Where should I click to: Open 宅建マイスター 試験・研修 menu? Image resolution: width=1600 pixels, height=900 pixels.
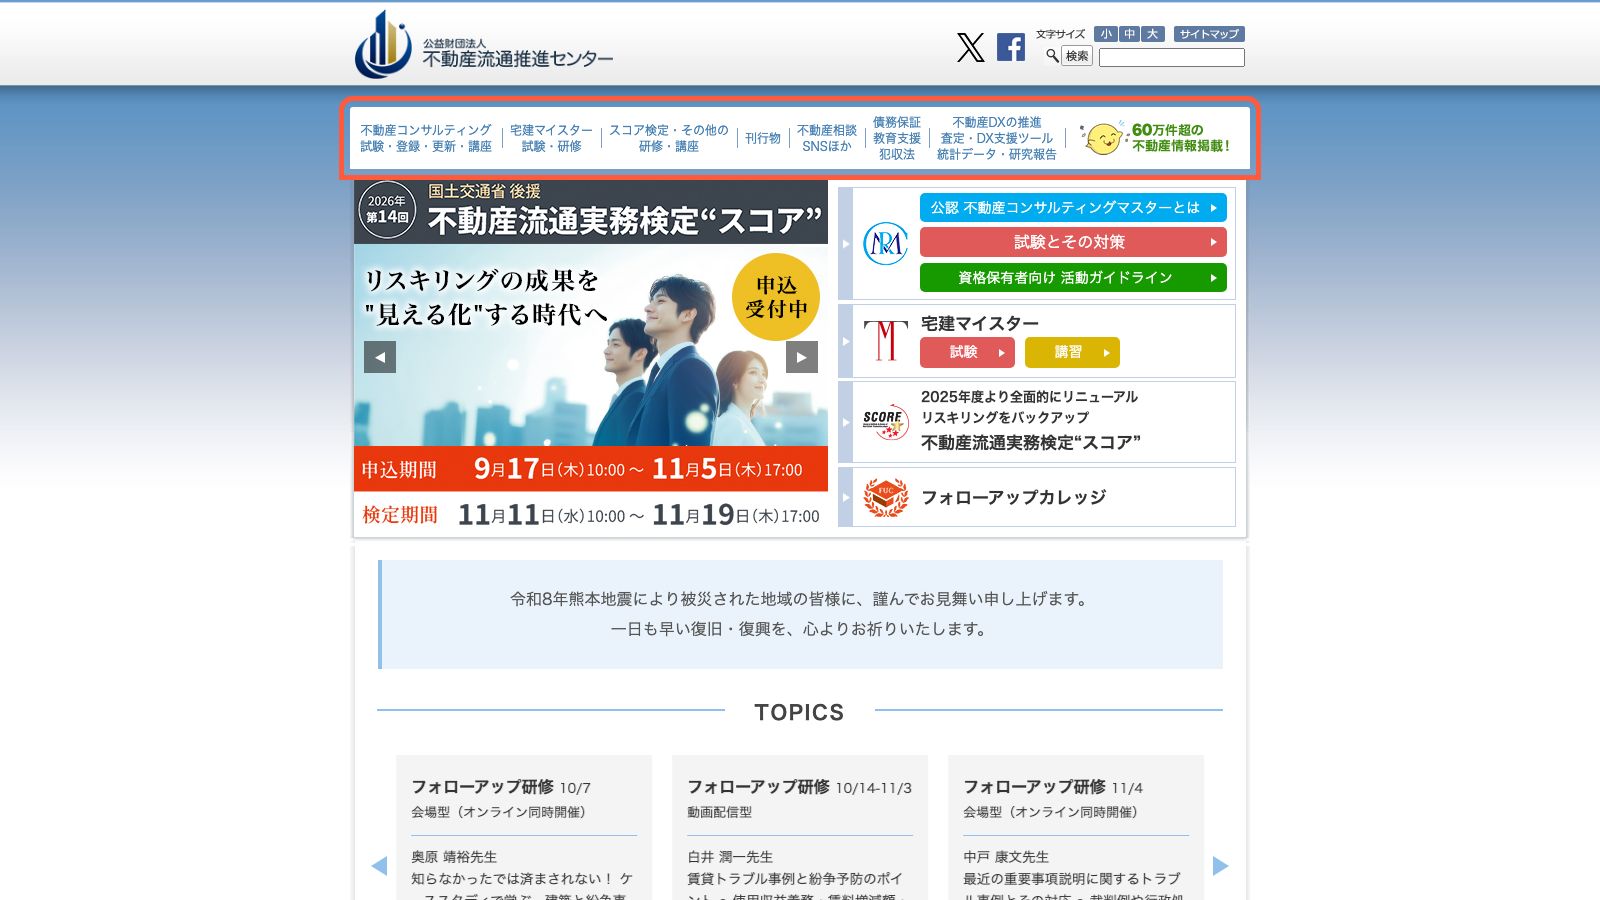[551, 138]
